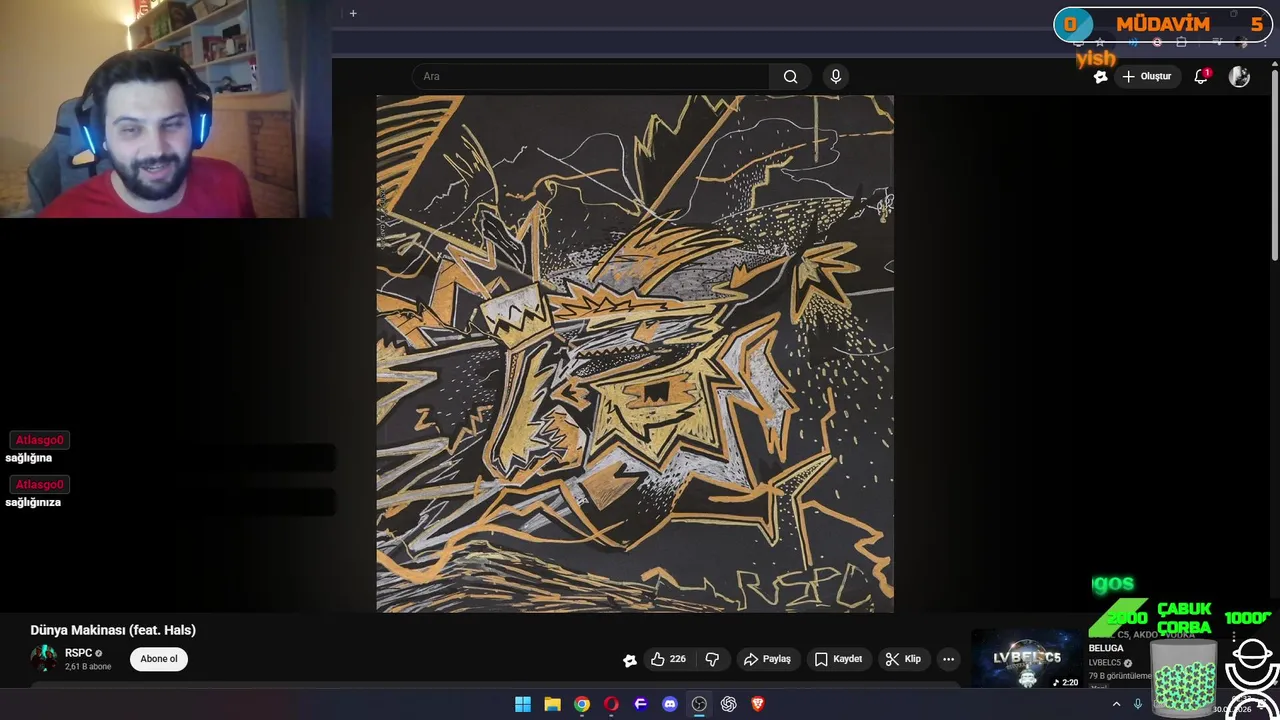
Task: Click the Paylaş share button
Action: 767,659
